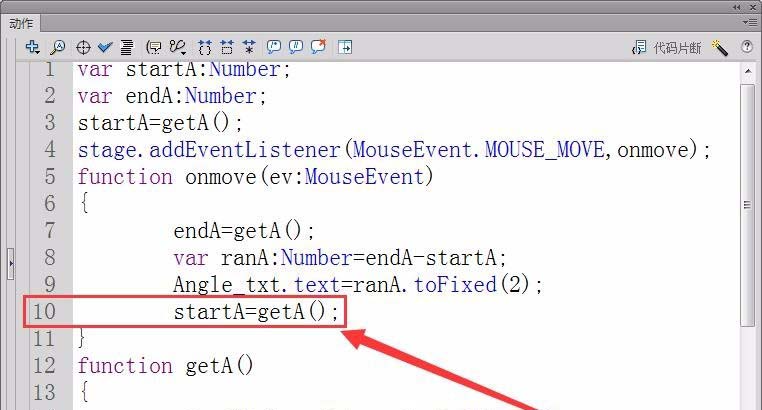Click line number 12 in gutter
The height and width of the screenshot is (410, 762).
coord(44,365)
